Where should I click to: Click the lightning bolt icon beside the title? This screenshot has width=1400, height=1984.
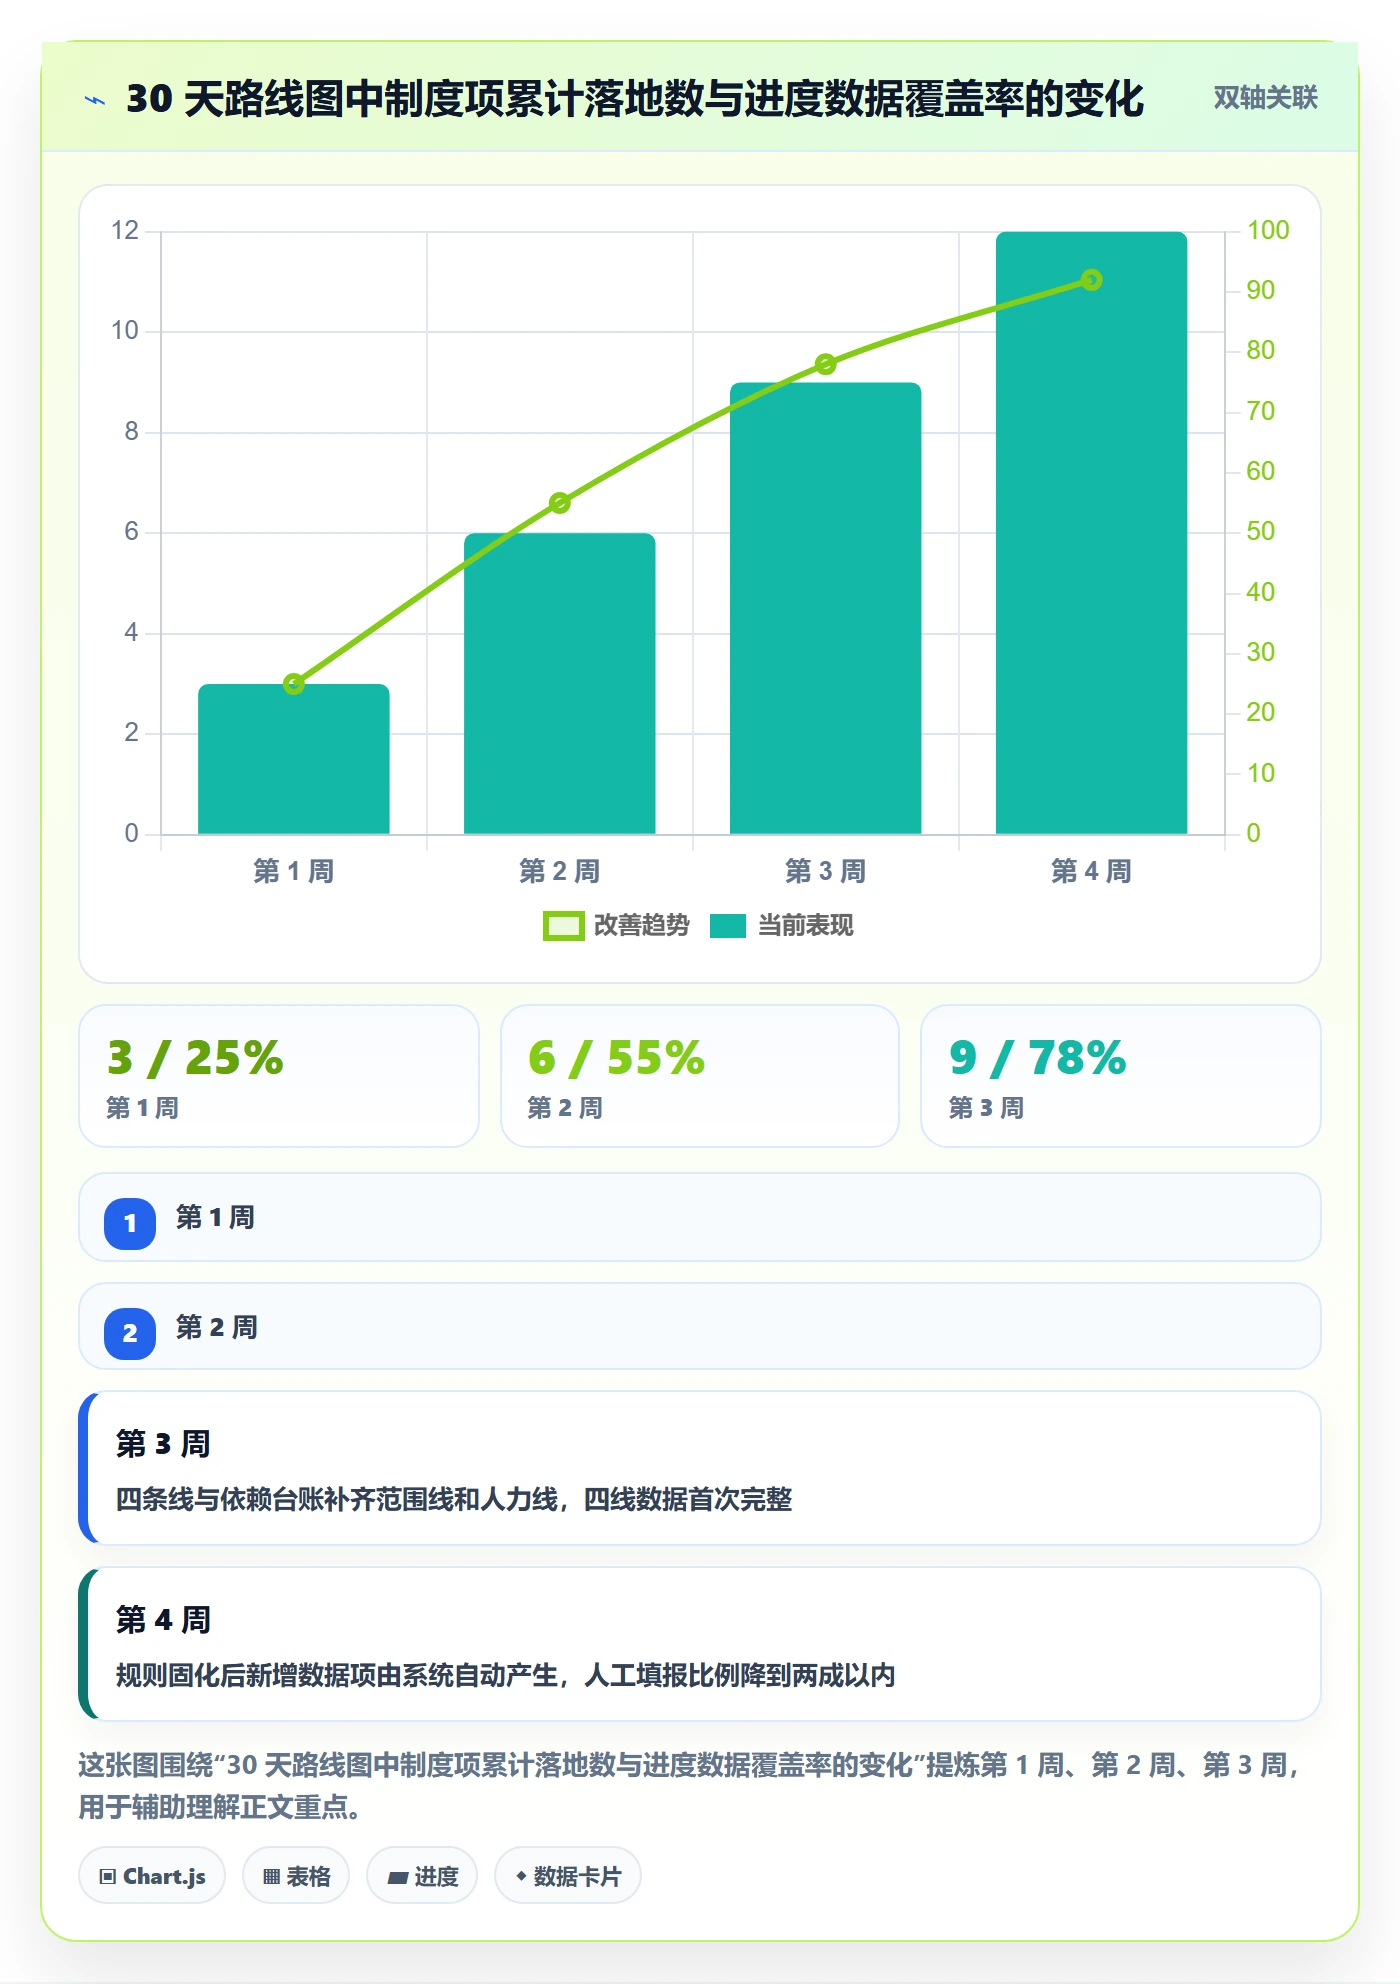(95, 100)
